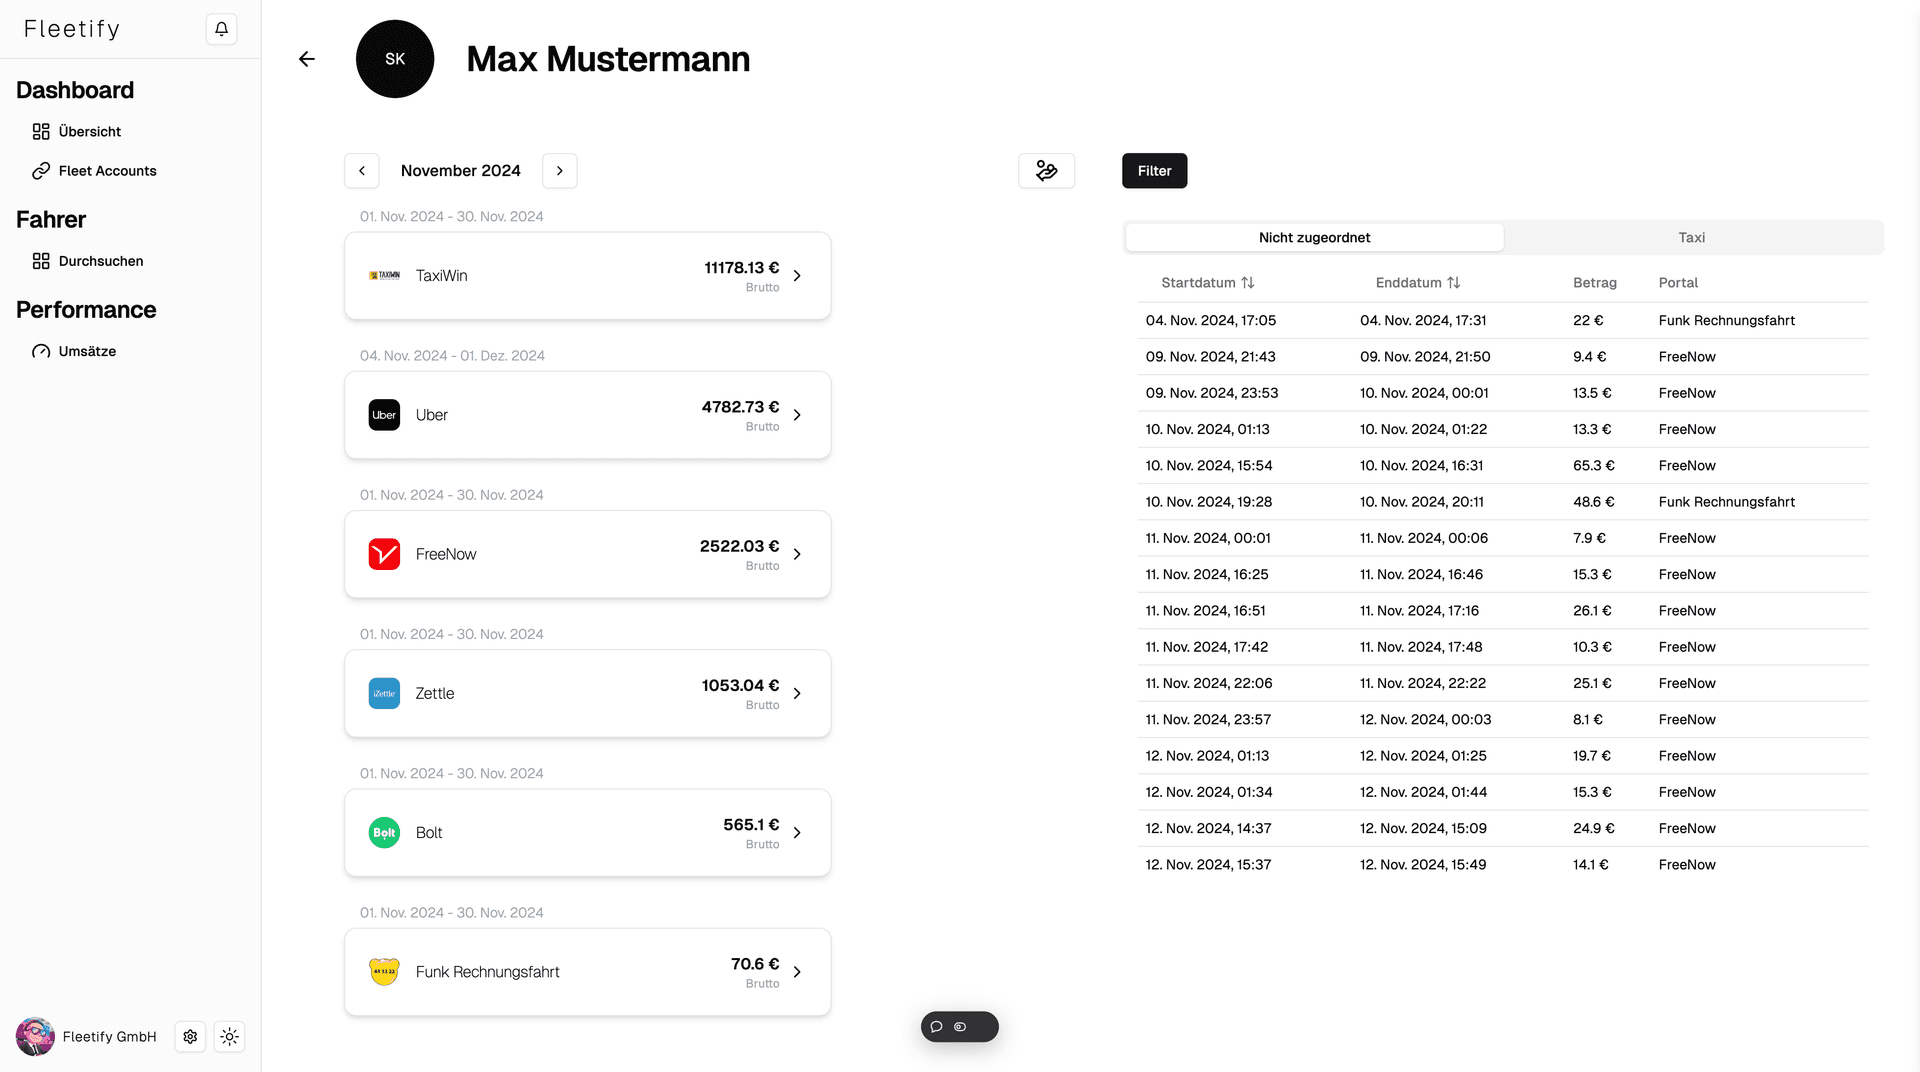1920x1072 pixels.
Task: Click the Fleetify GmbH profile avatar
Action: pyautogui.click(x=36, y=1037)
